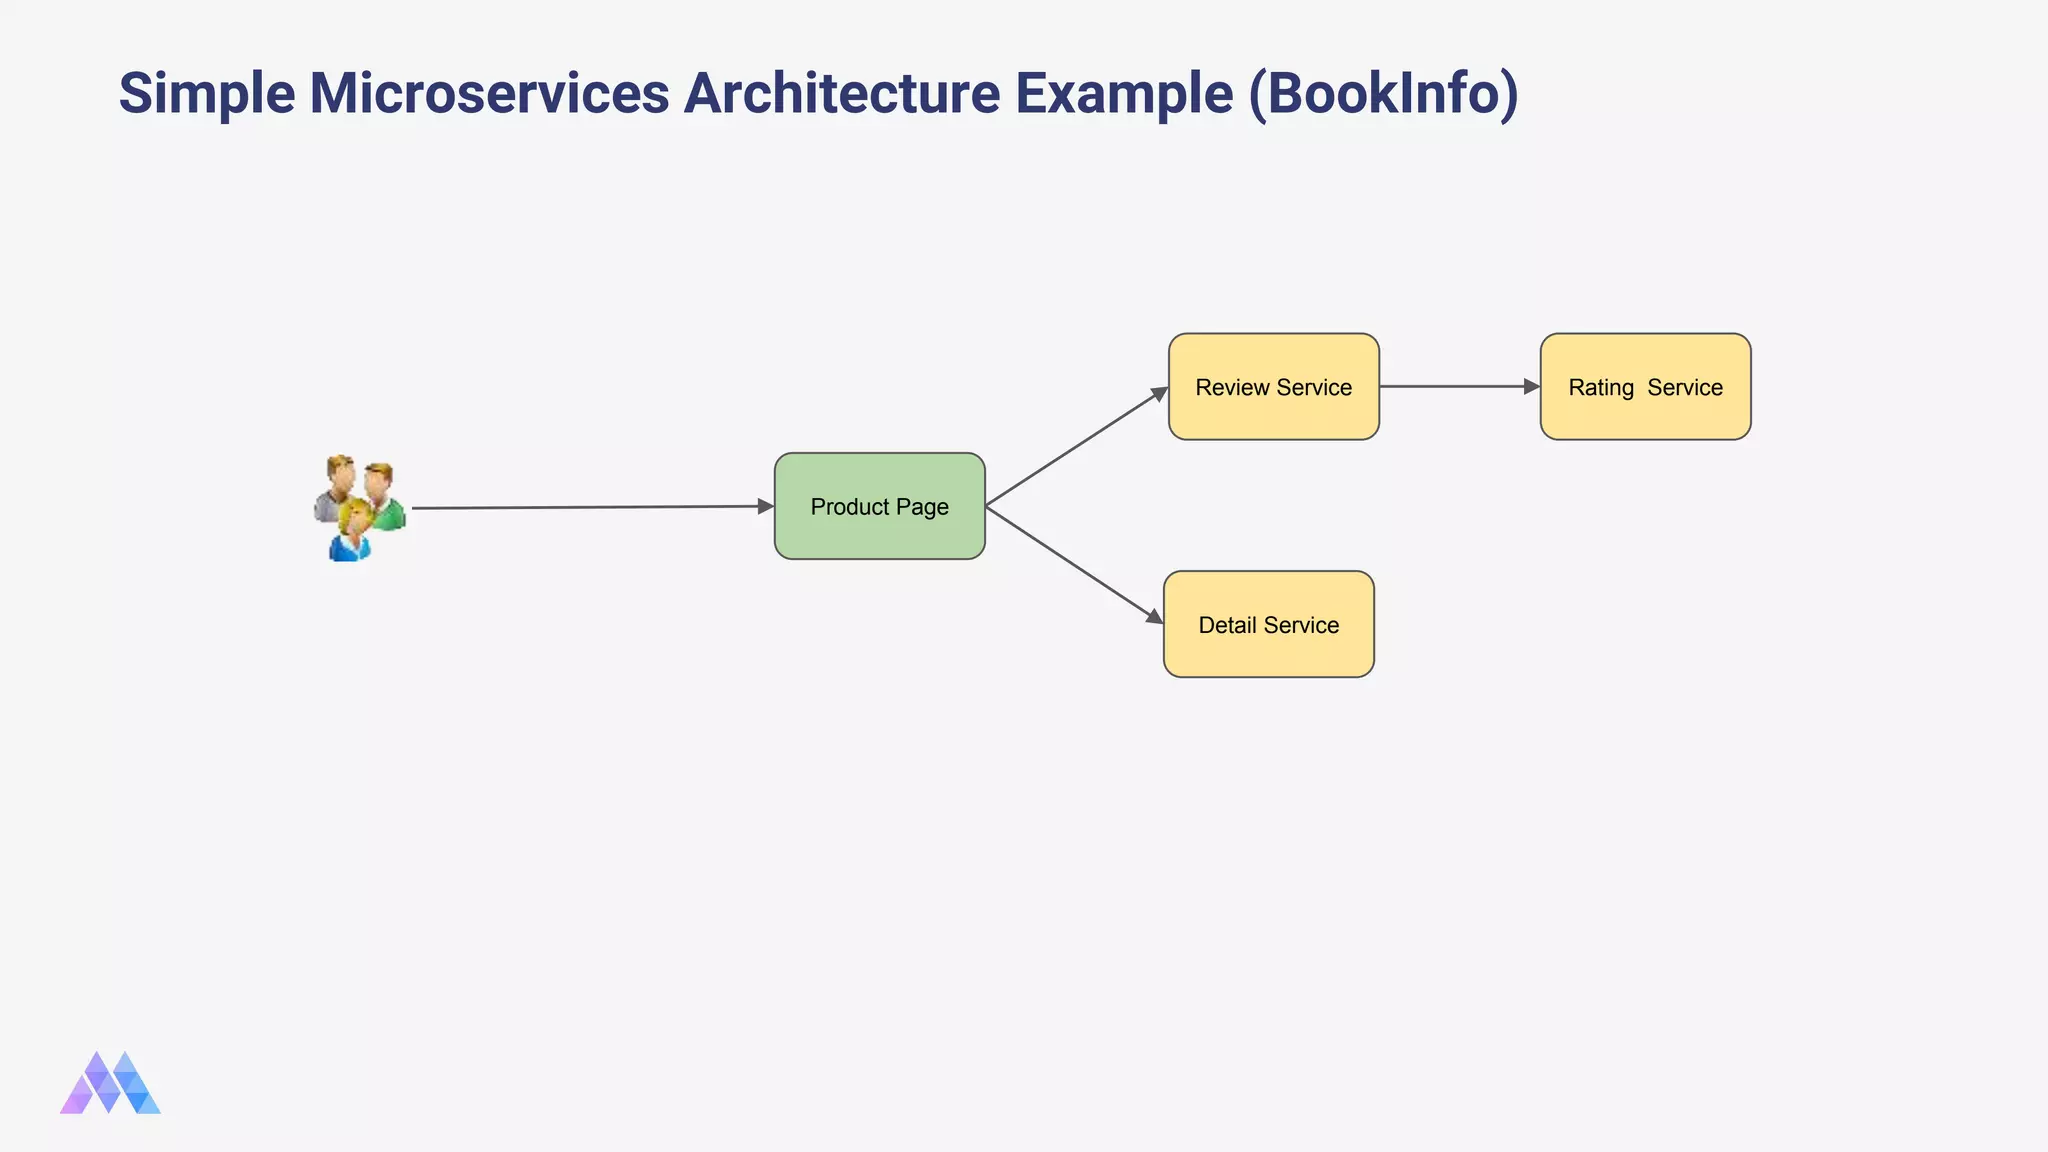
Task: Click the users group icon
Action: pyautogui.click(x=360, y=506)
